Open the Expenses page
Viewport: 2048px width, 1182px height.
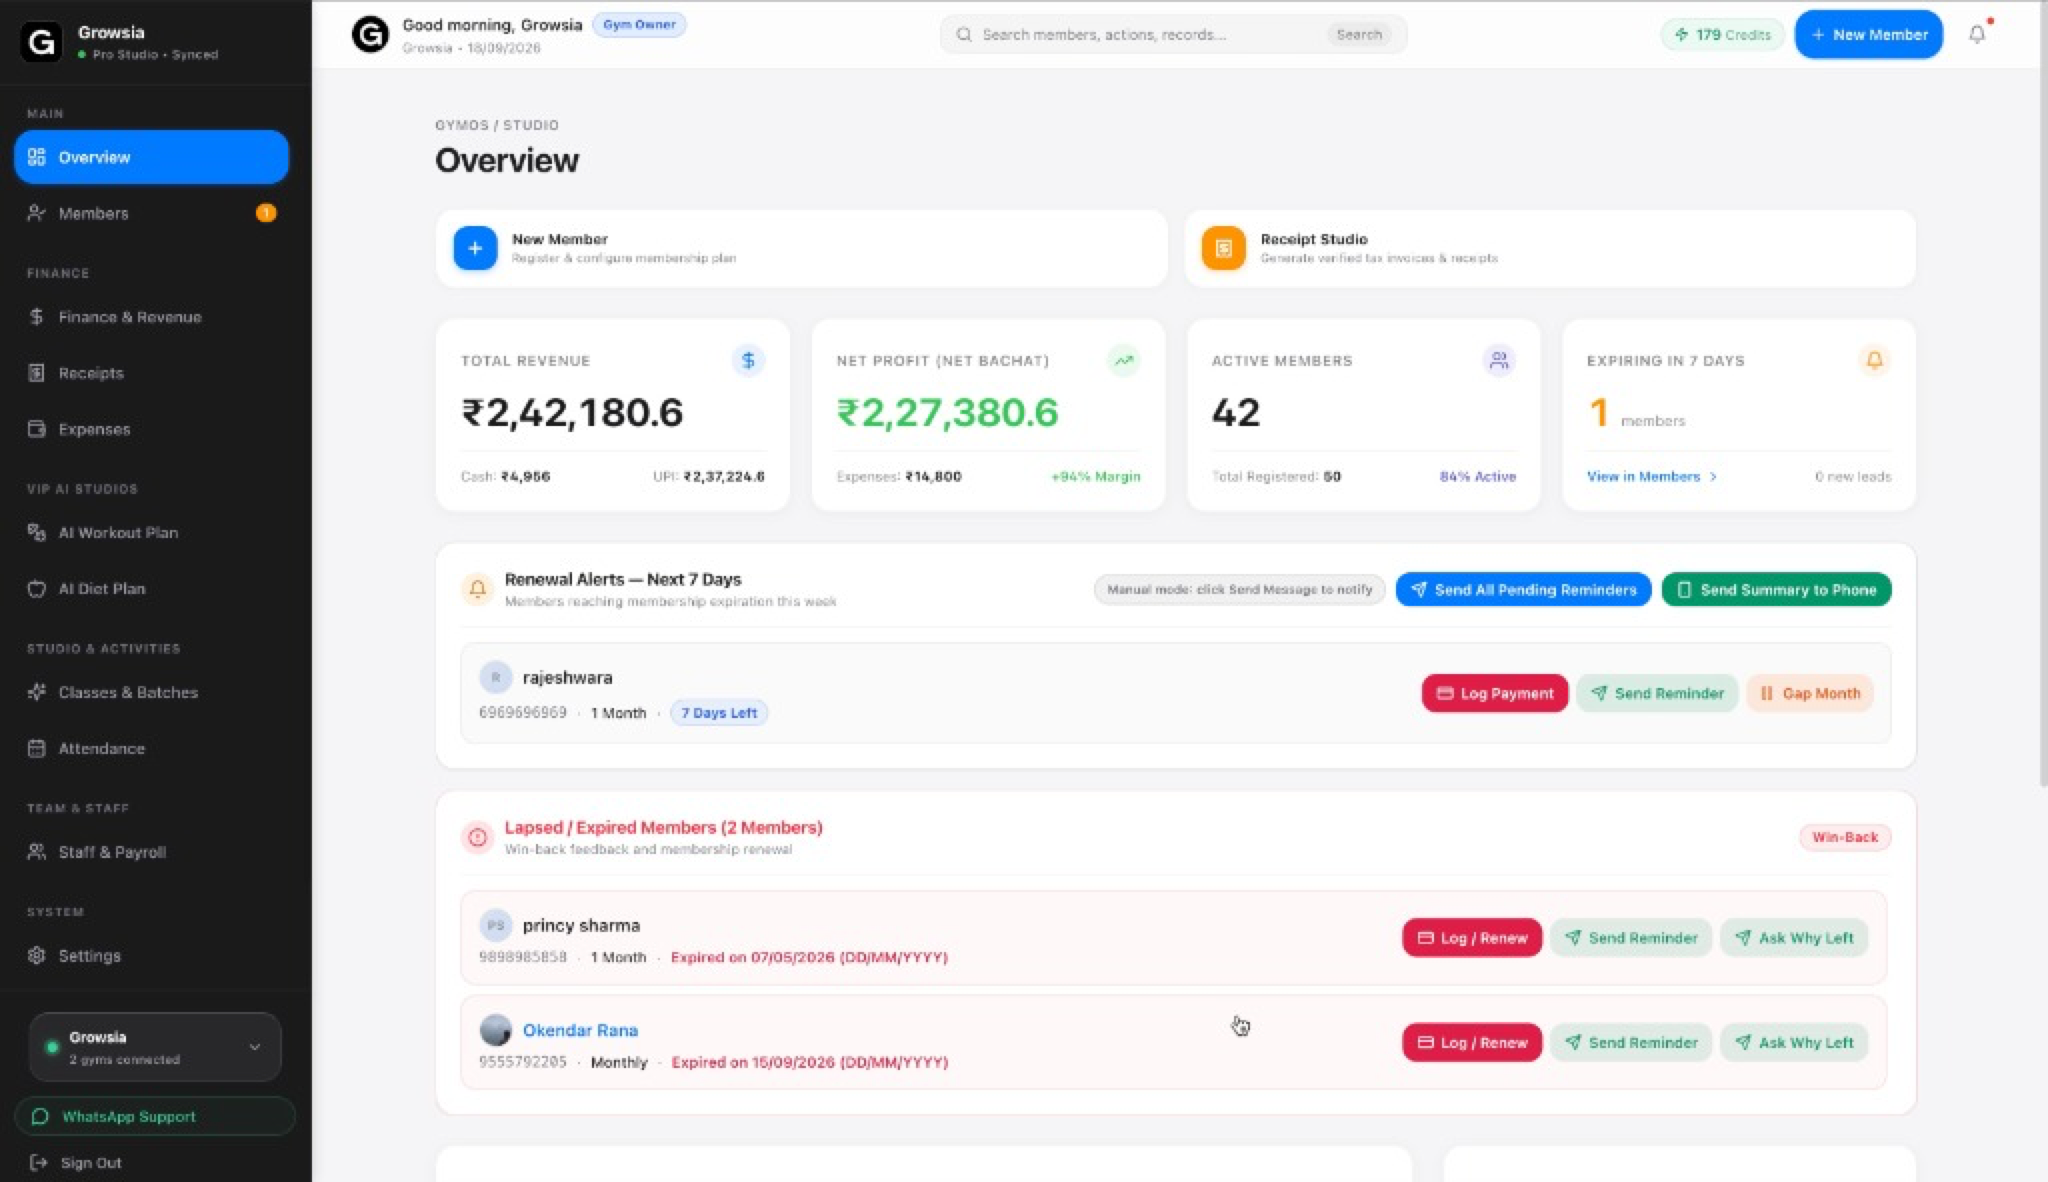[x=151, y=429]
